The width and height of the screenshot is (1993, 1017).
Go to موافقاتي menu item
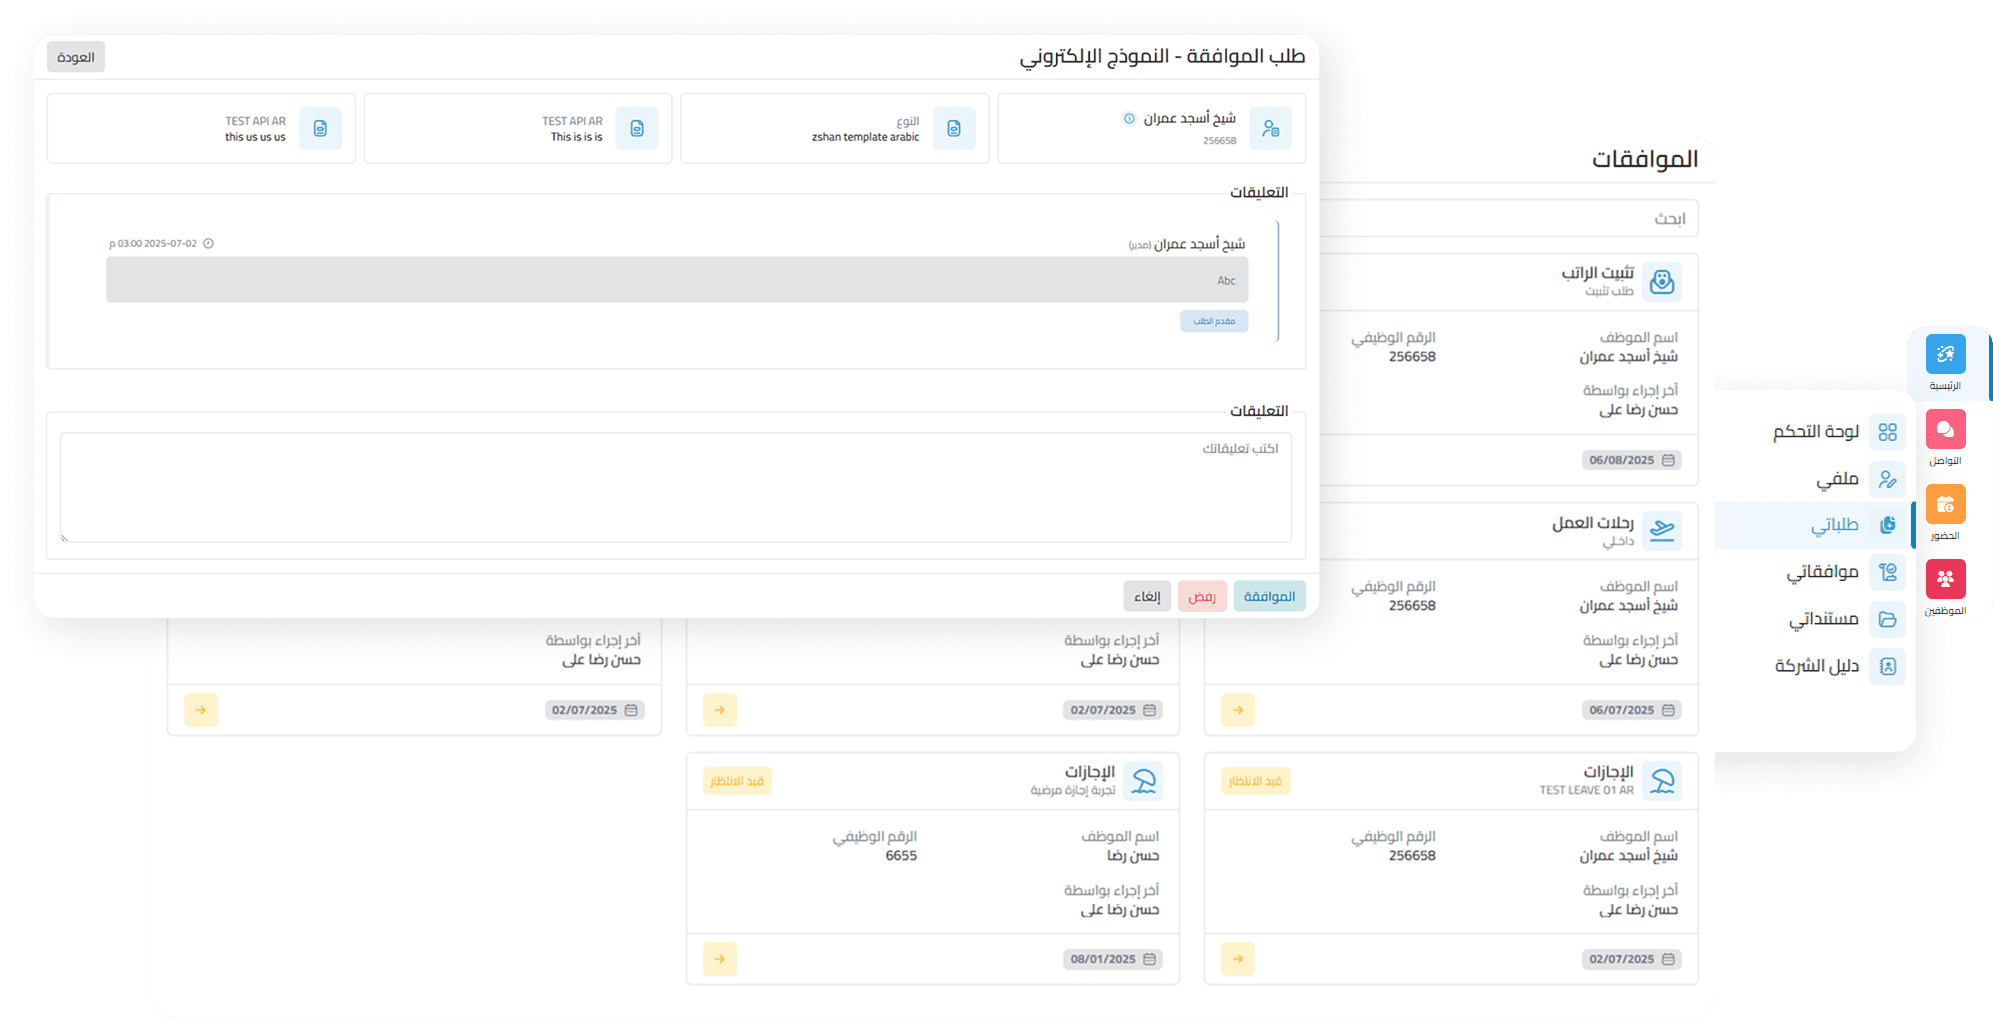tap(1822, 572)
